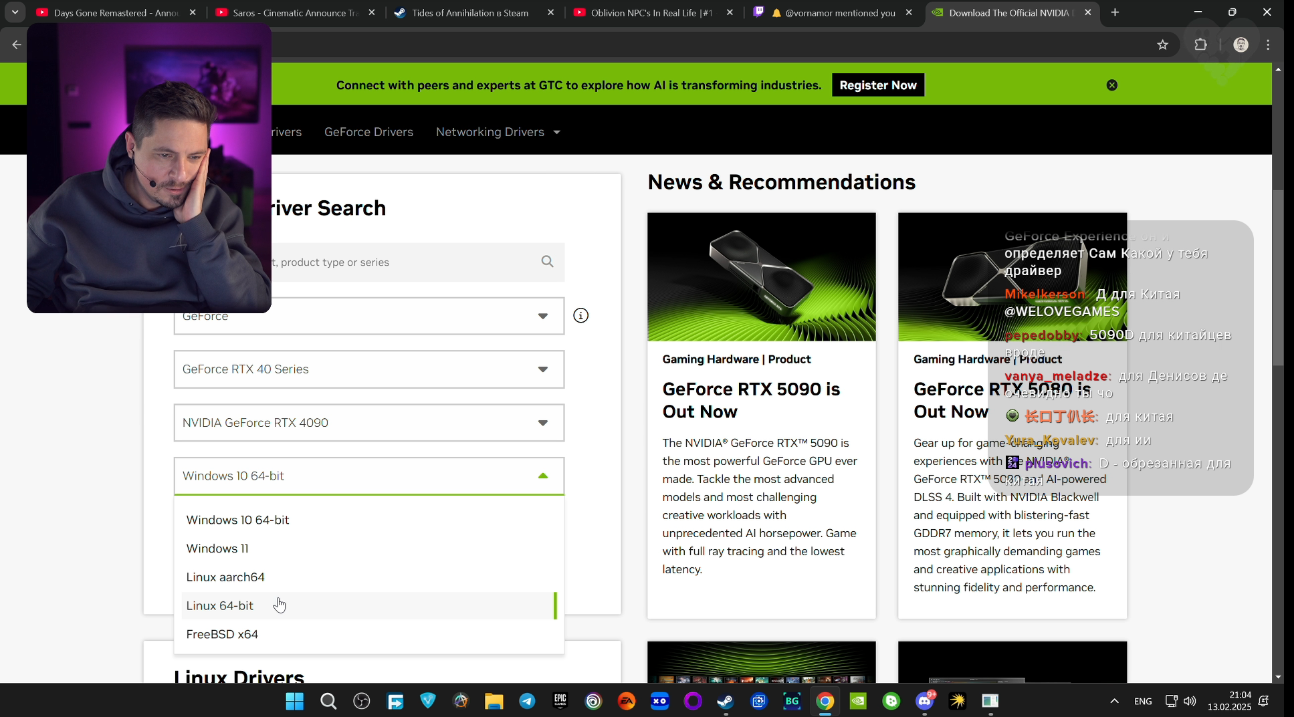
Task: Show hidden system tray icons
Action: tap(1114, 701)
